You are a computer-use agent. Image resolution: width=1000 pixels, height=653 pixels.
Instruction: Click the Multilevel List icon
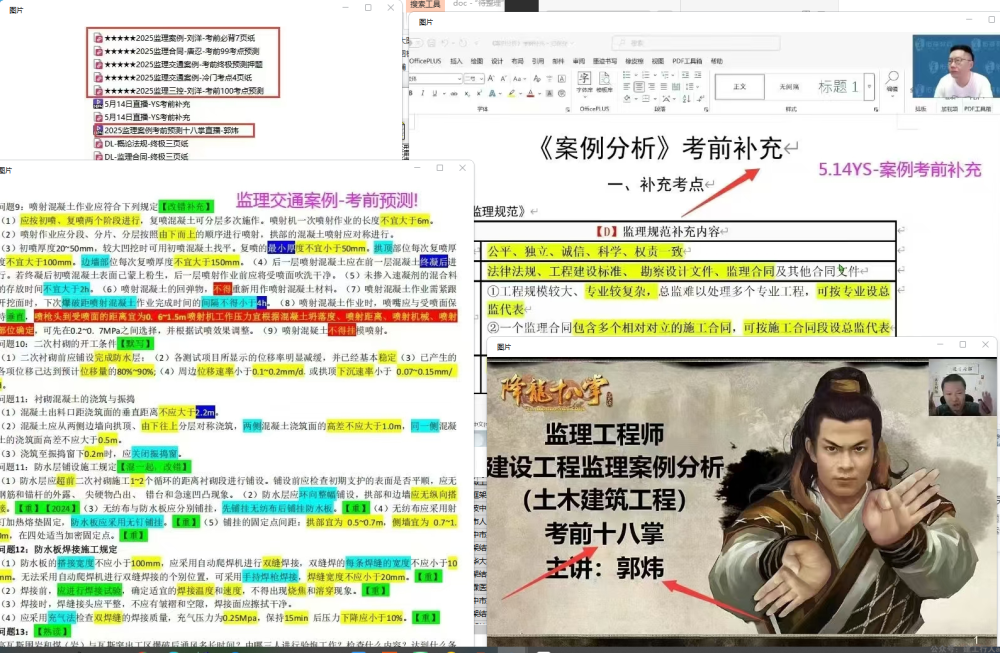pos(665,75)
